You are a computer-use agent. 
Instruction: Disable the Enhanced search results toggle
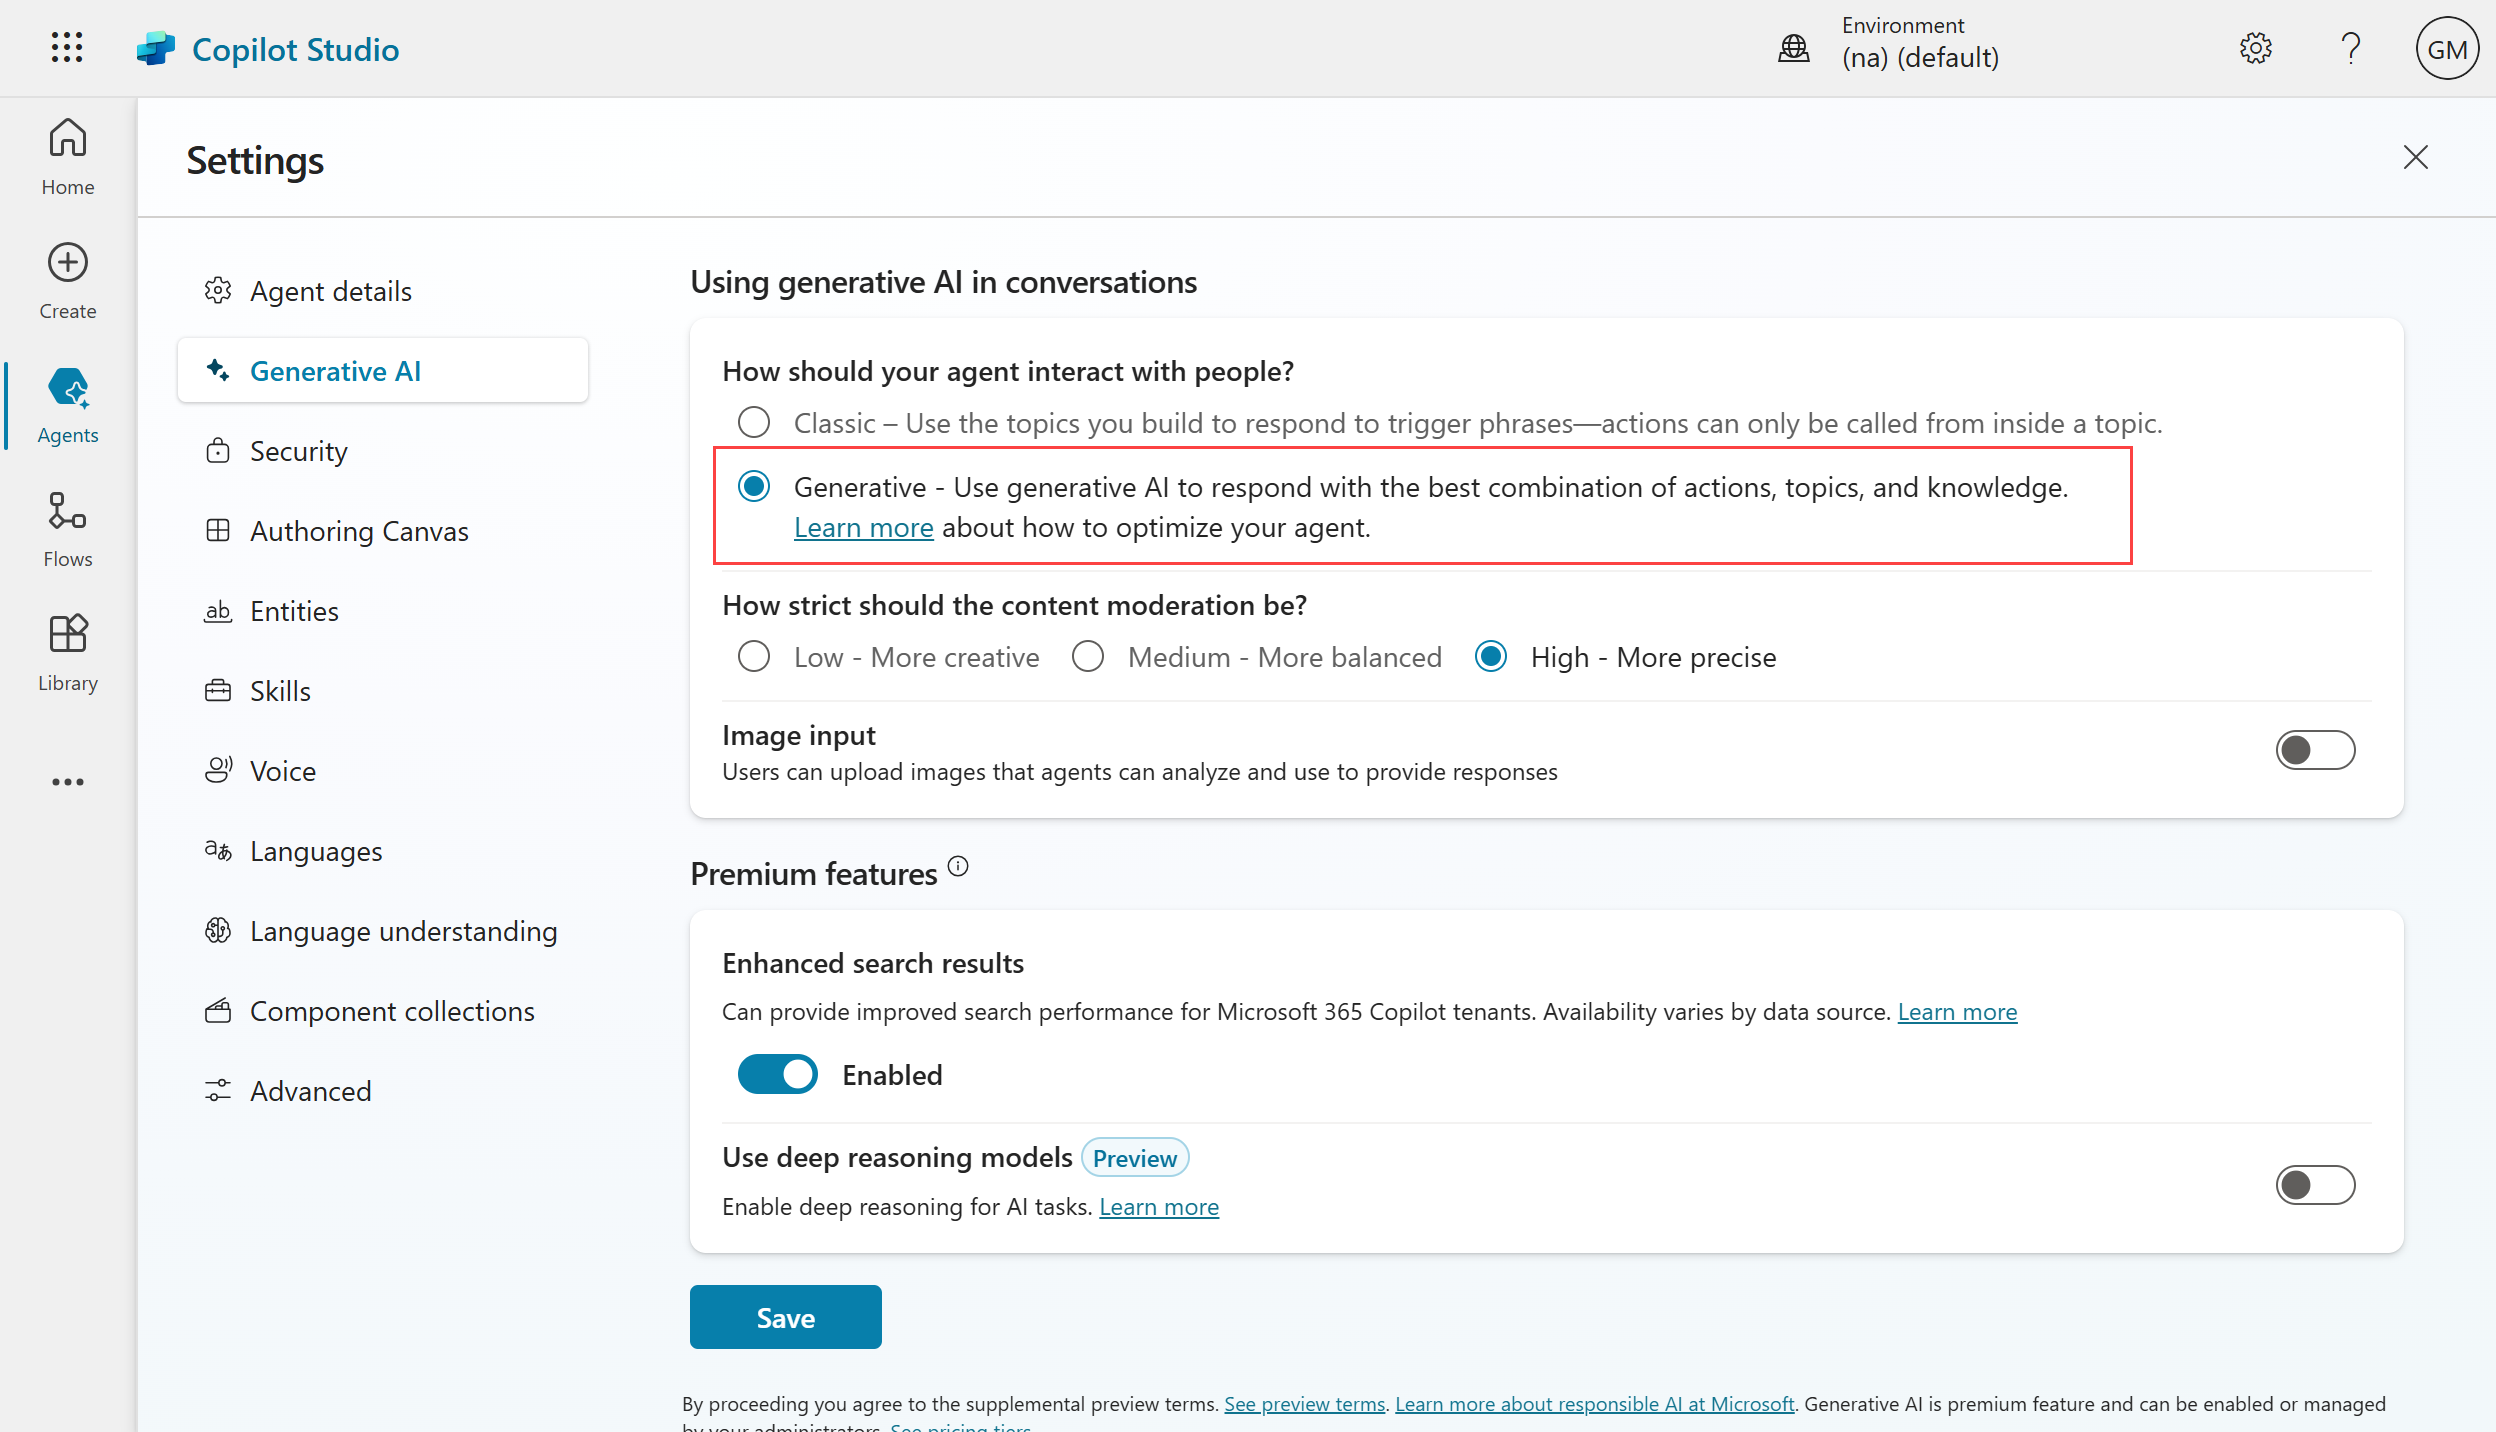(x=777, y=1074)
